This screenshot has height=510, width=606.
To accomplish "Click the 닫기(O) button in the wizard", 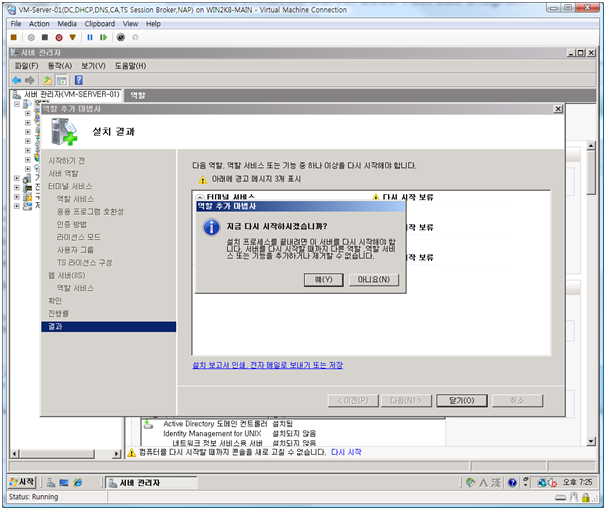I will pyautogui.click(x=462, y=401).
